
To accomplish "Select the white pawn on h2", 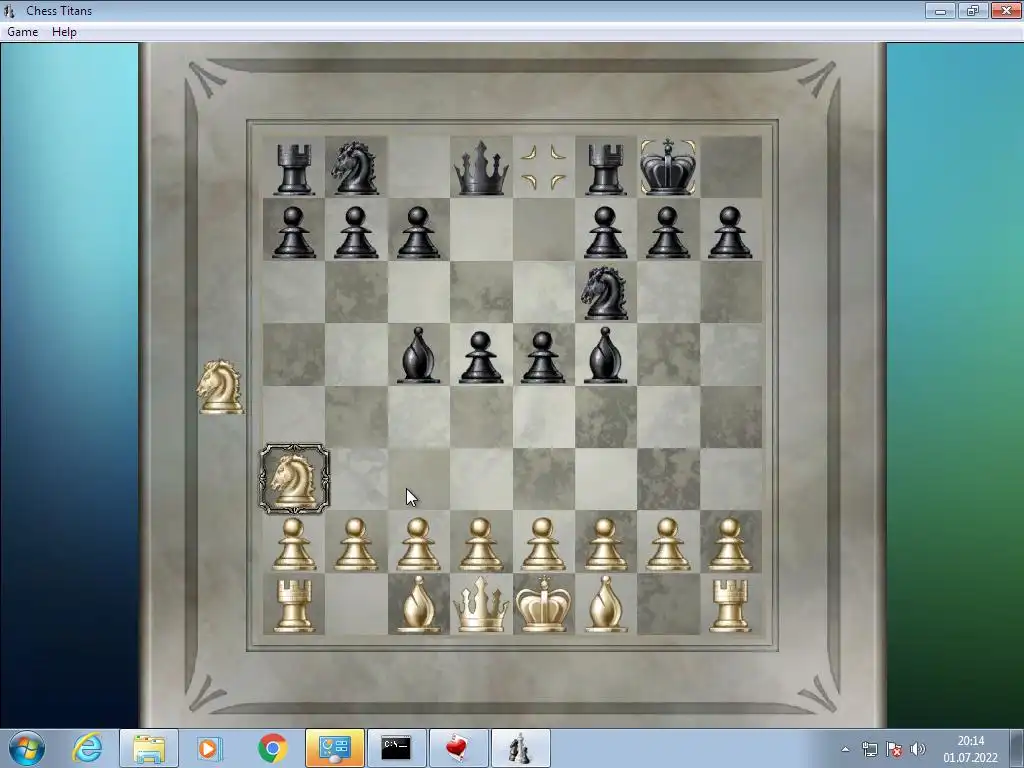I will (730, 545).
